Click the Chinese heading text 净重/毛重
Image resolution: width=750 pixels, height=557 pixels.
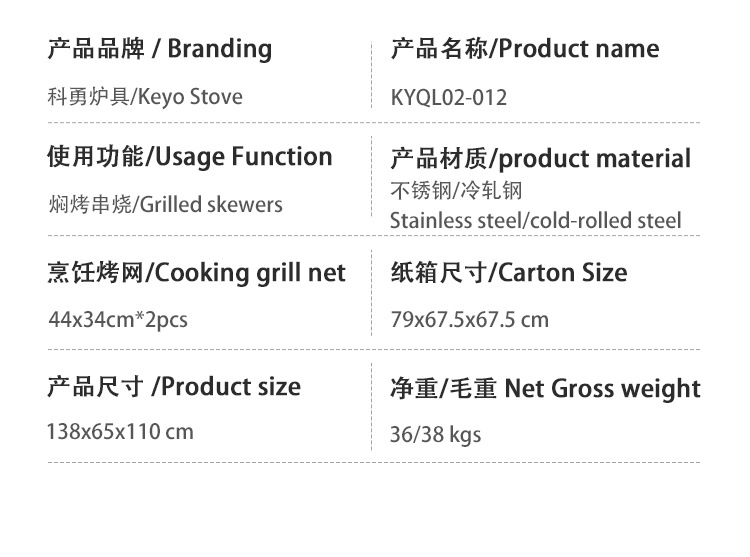click(x=443, y=388)
